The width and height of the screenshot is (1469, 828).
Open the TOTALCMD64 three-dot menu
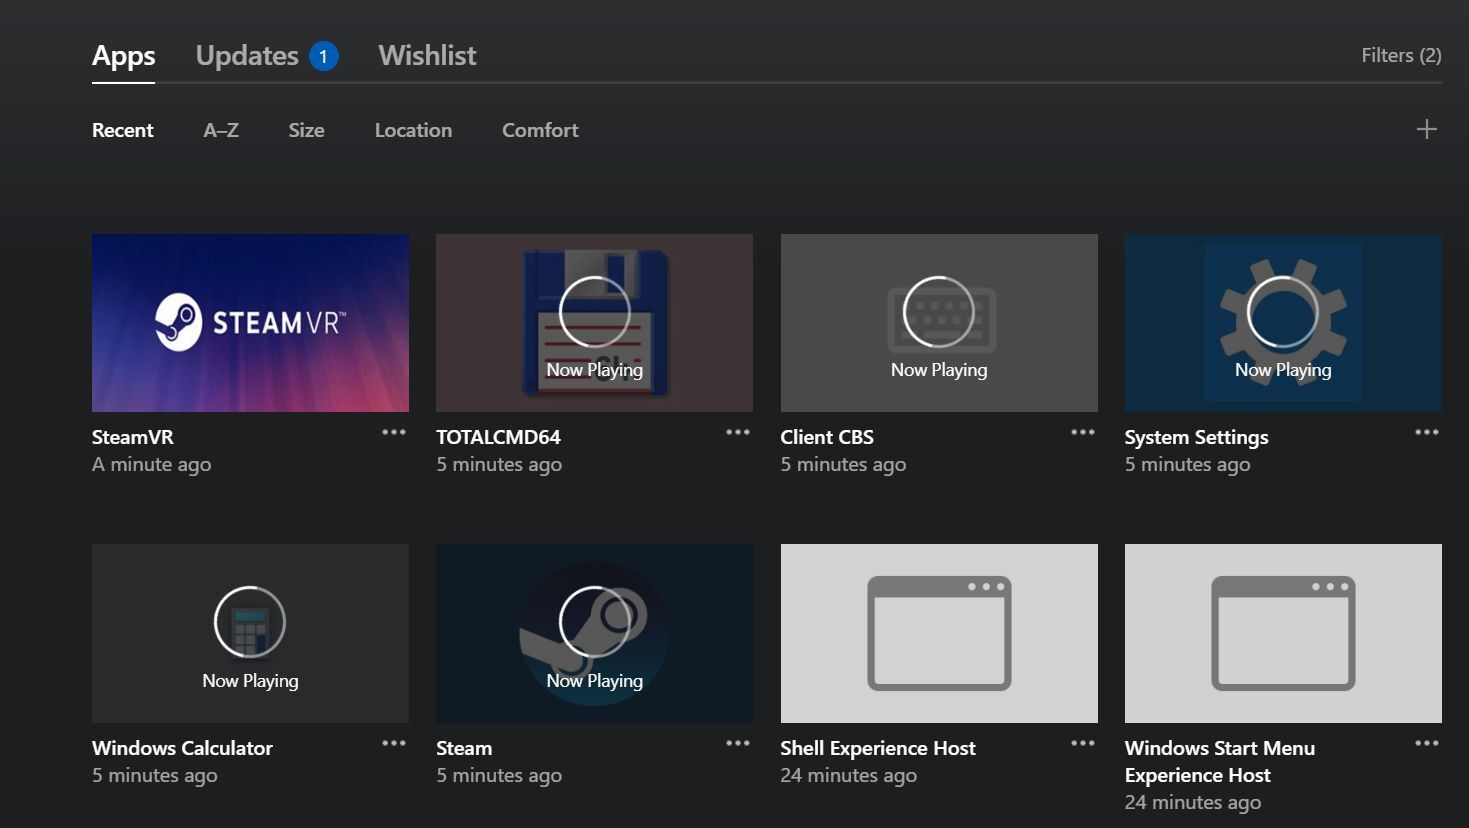[x=738, y=433]
